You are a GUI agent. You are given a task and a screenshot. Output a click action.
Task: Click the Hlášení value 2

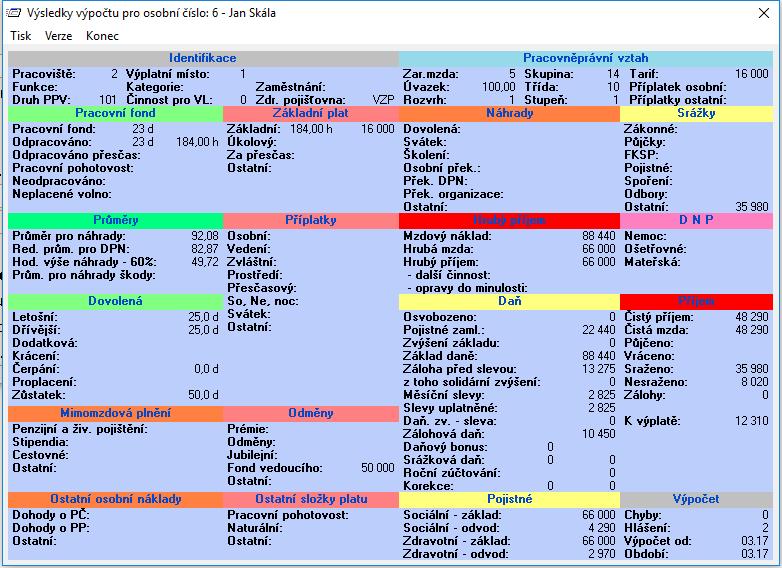[765, 528]
